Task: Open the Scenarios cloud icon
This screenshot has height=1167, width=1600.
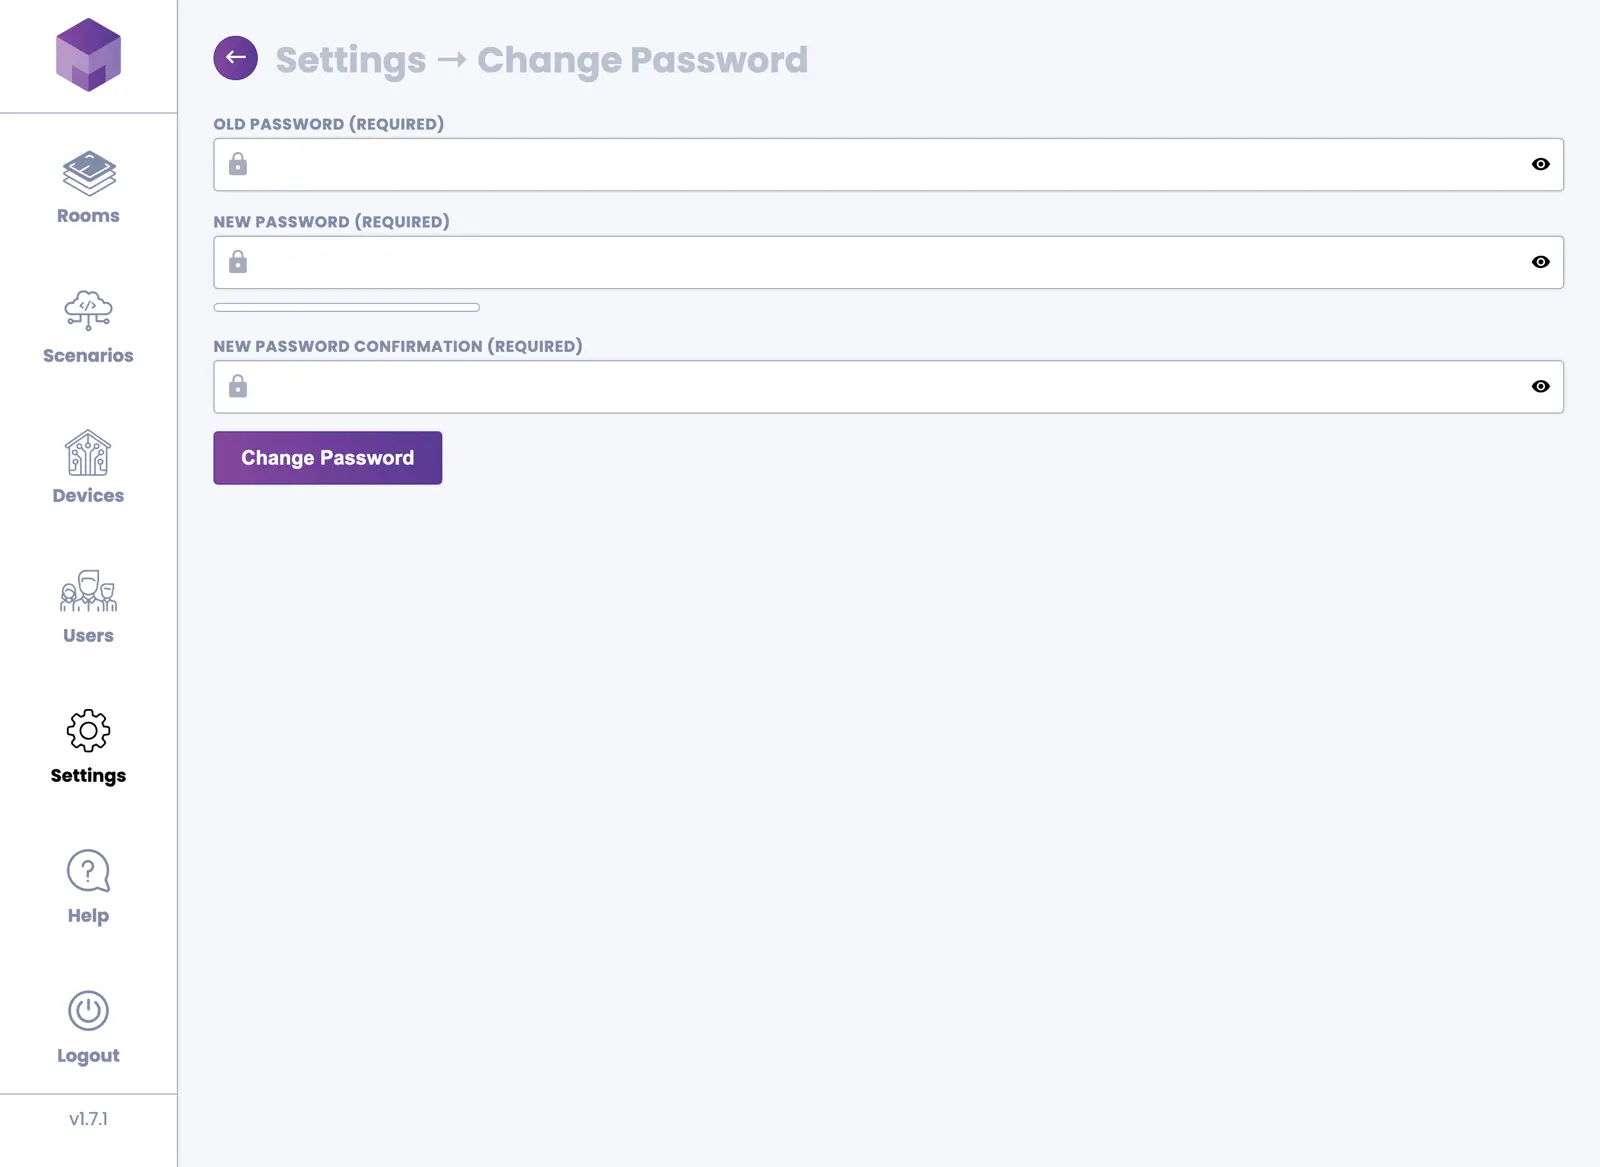Action: (88, 310)
